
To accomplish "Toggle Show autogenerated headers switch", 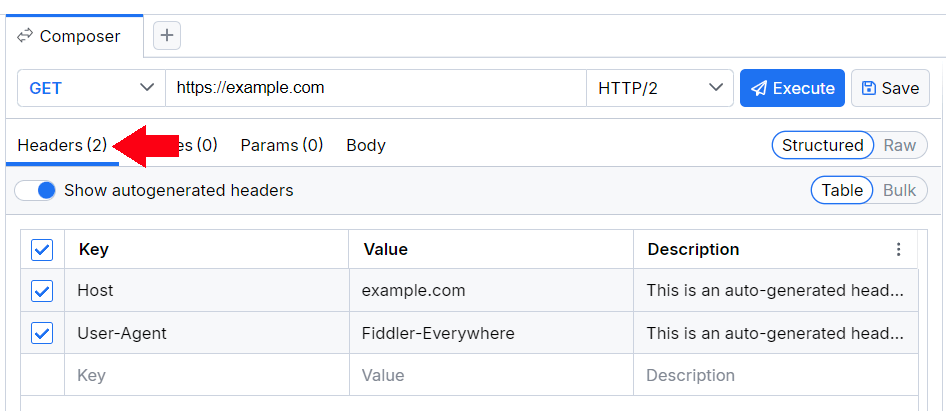I will (35, 190).
